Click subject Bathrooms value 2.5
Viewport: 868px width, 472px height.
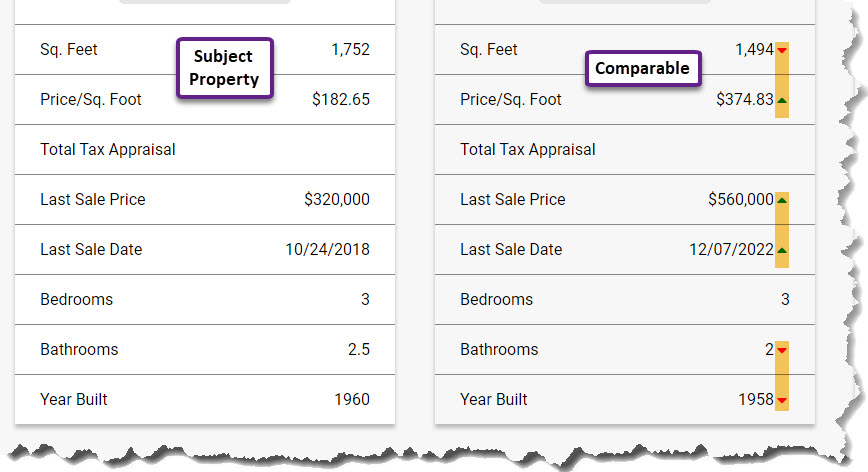pyautogui.click(x=359, y=350)
